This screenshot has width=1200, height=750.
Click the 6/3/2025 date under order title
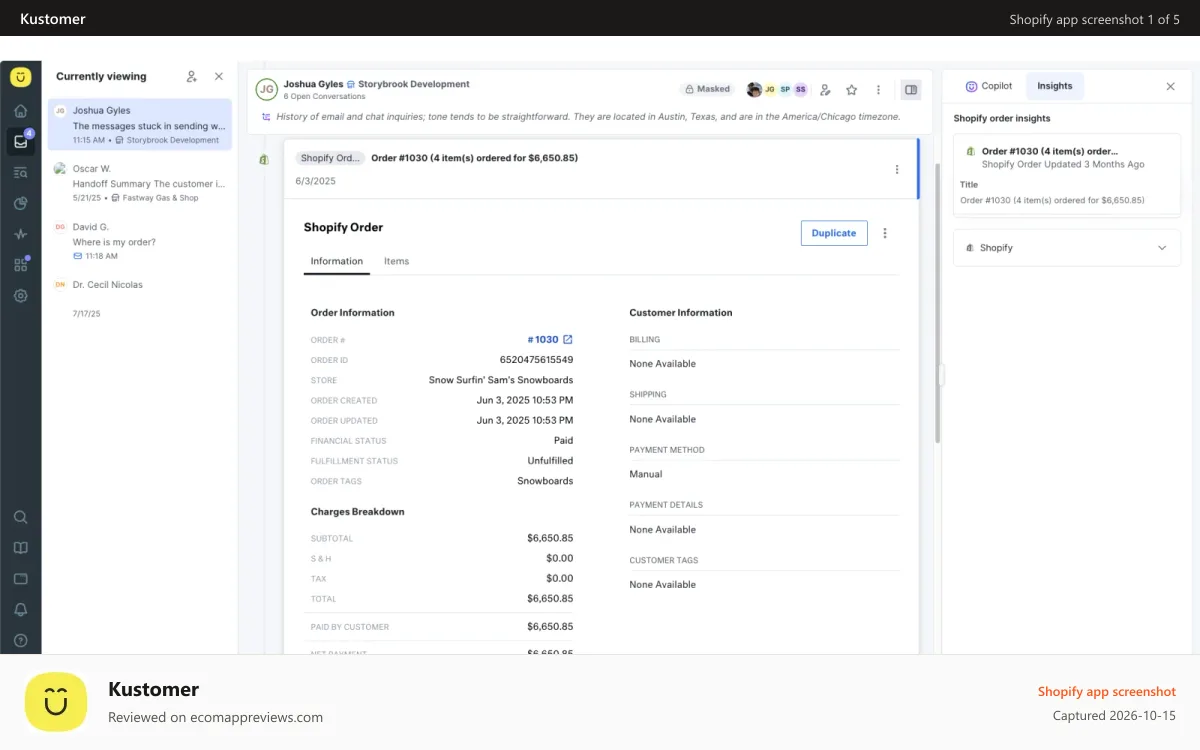[316, 181]
